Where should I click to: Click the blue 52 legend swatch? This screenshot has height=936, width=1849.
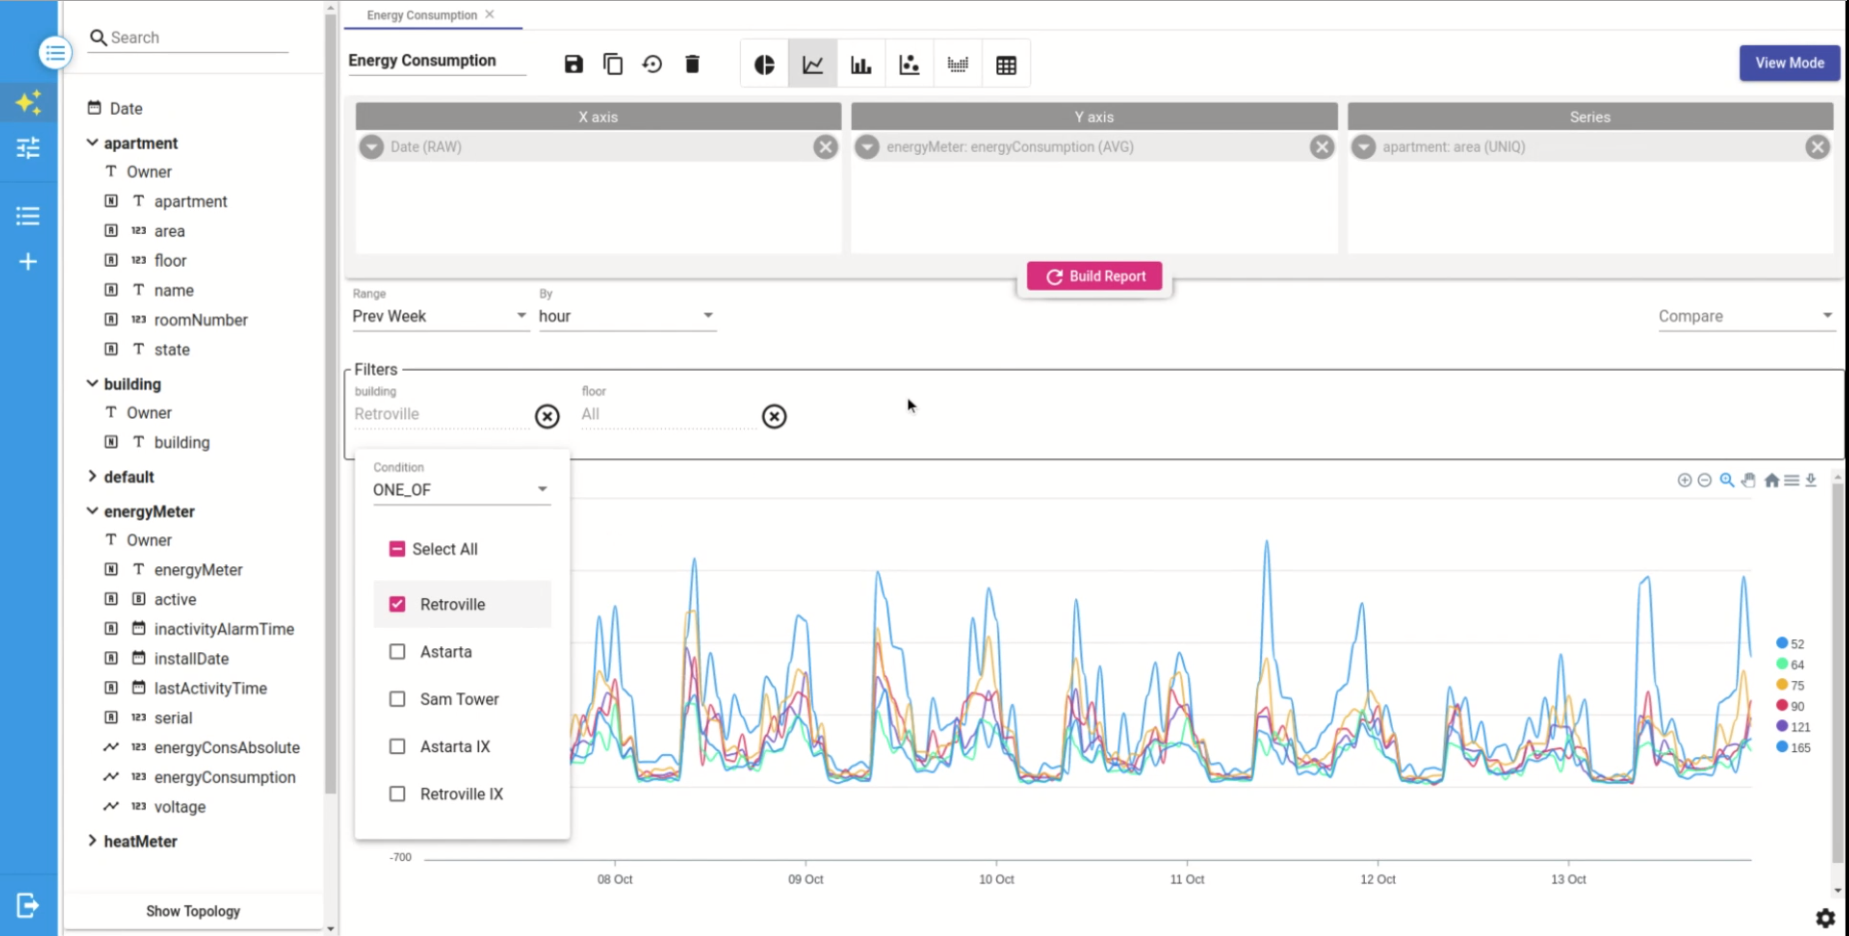1782,643
